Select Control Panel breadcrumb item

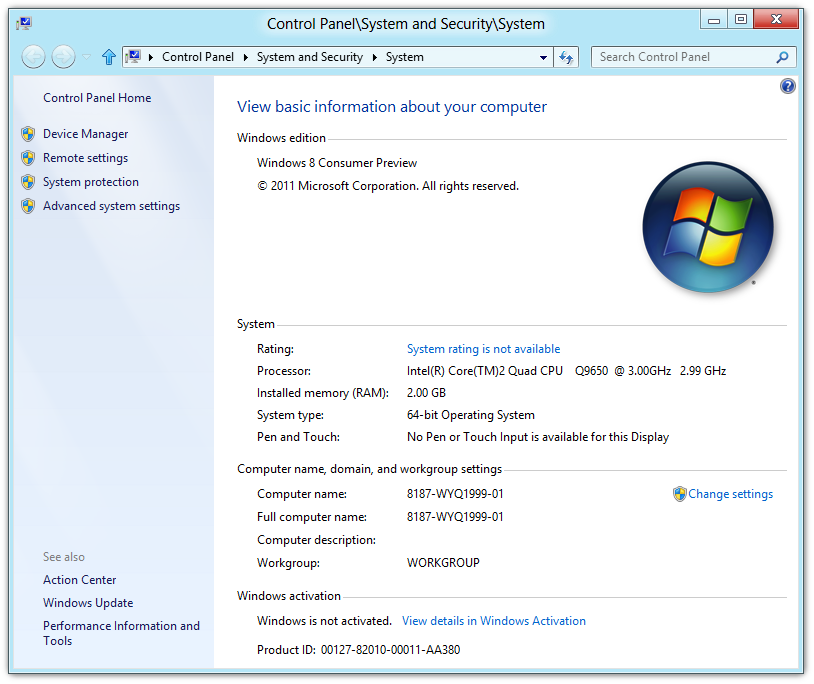(197, 57)
